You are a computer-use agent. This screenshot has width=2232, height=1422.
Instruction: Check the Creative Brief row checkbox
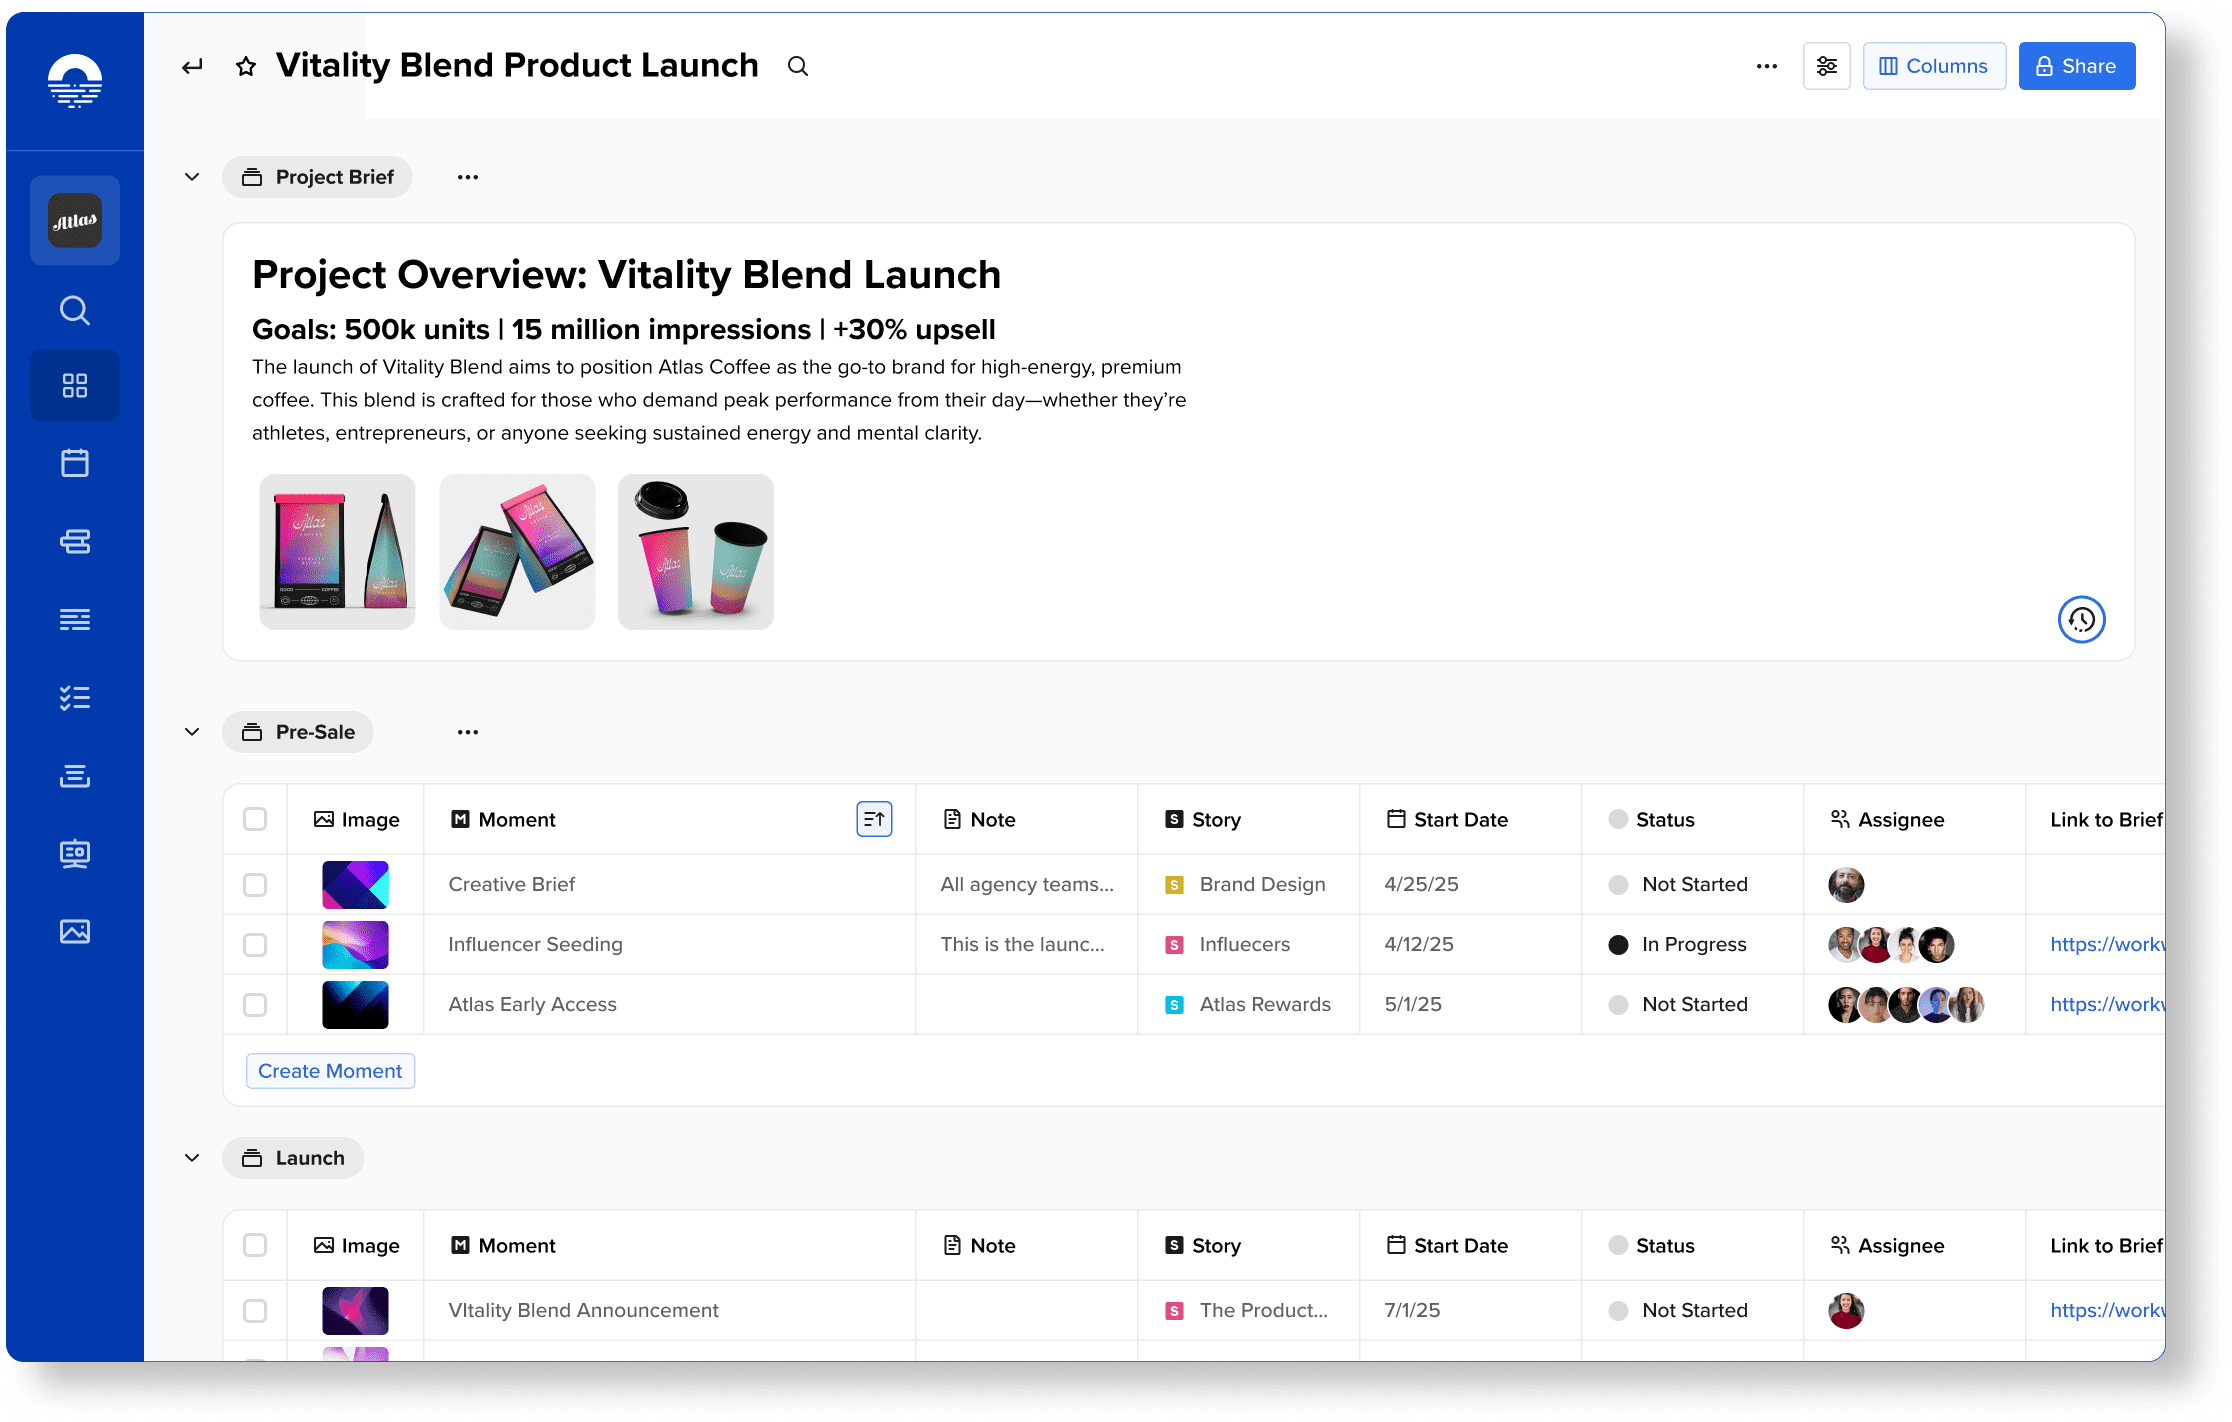pos(255,885)
